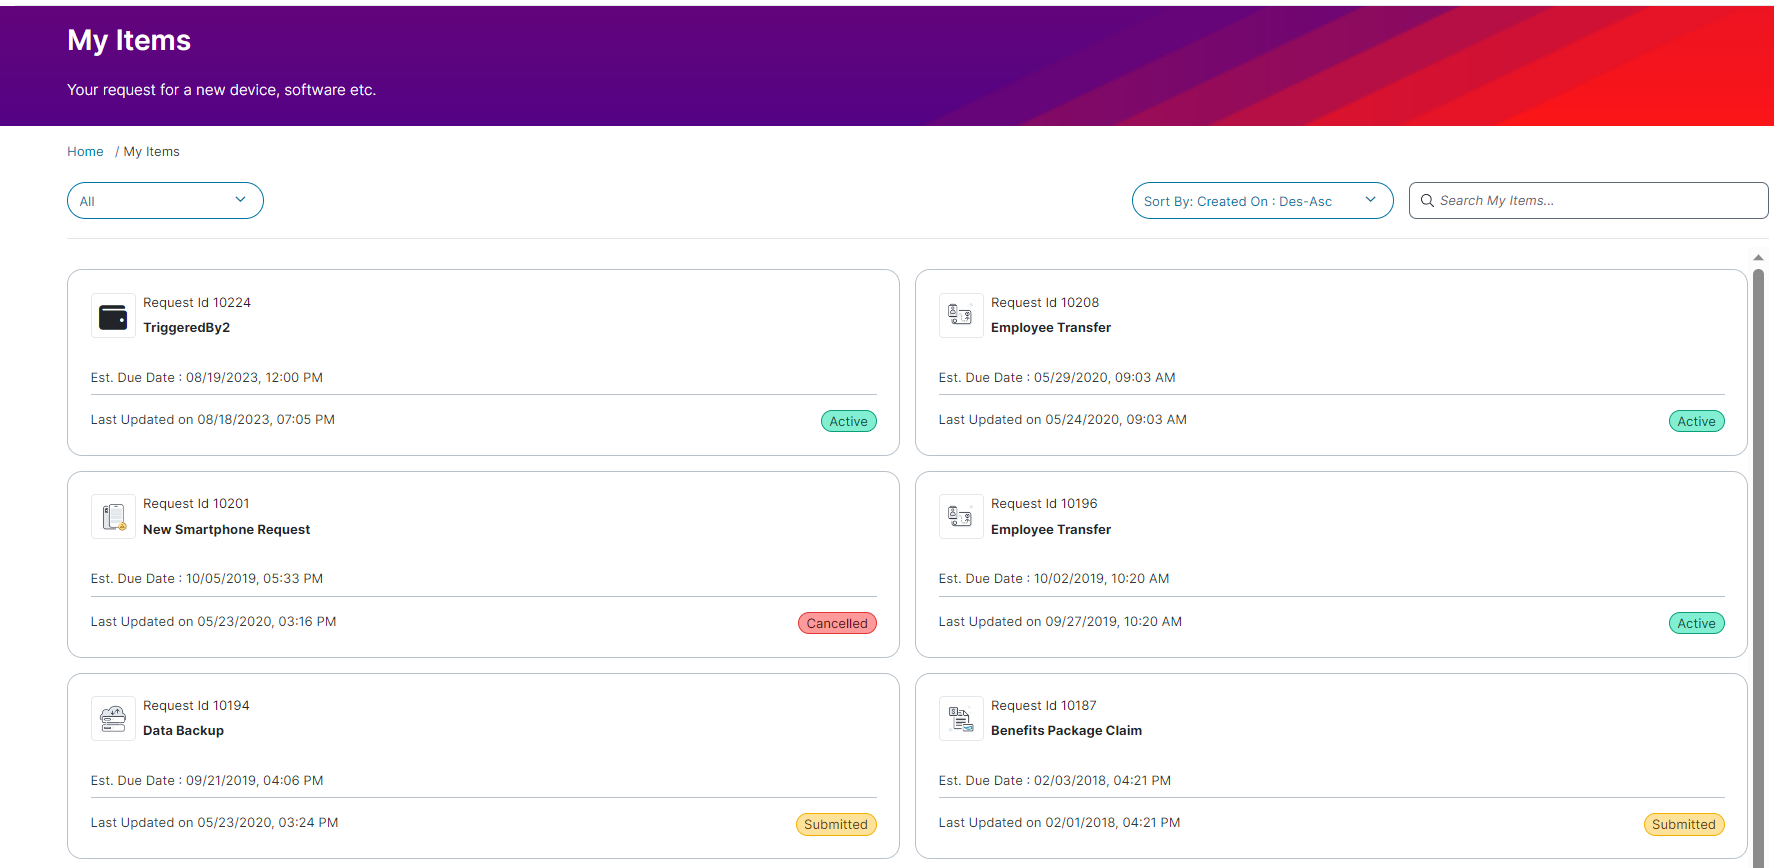Screen dimensions: 1774x868
Task: Click the Employee Transfer icon for Request 10208
Action: 960,316
